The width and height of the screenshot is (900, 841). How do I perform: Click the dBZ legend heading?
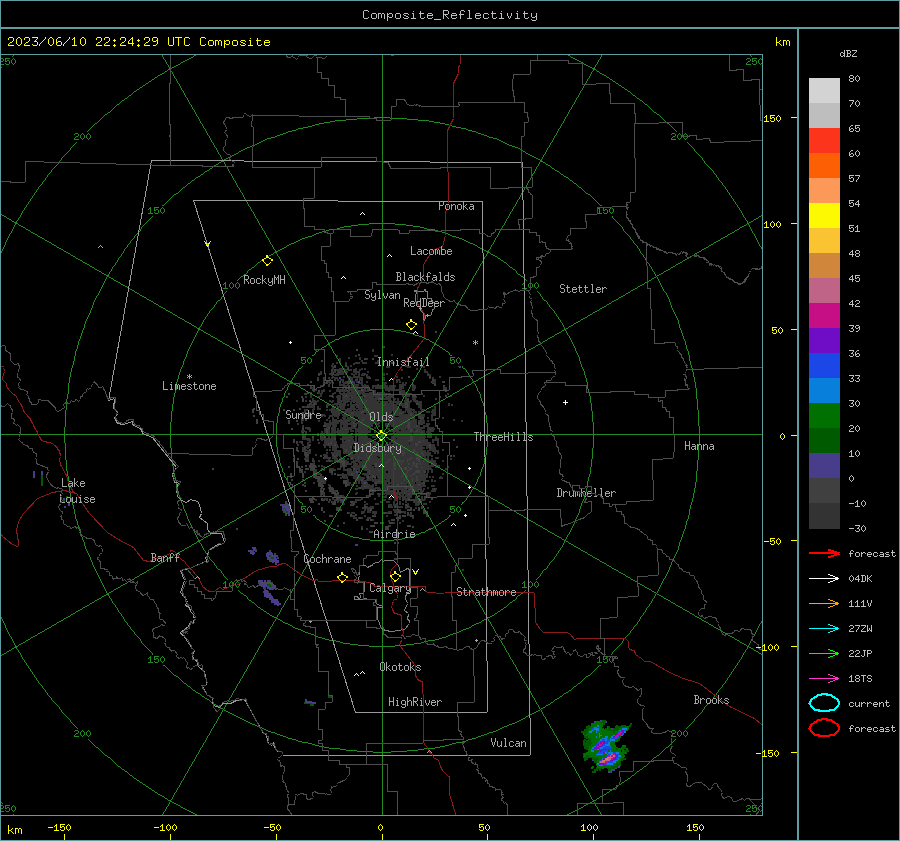click(848, 53)
